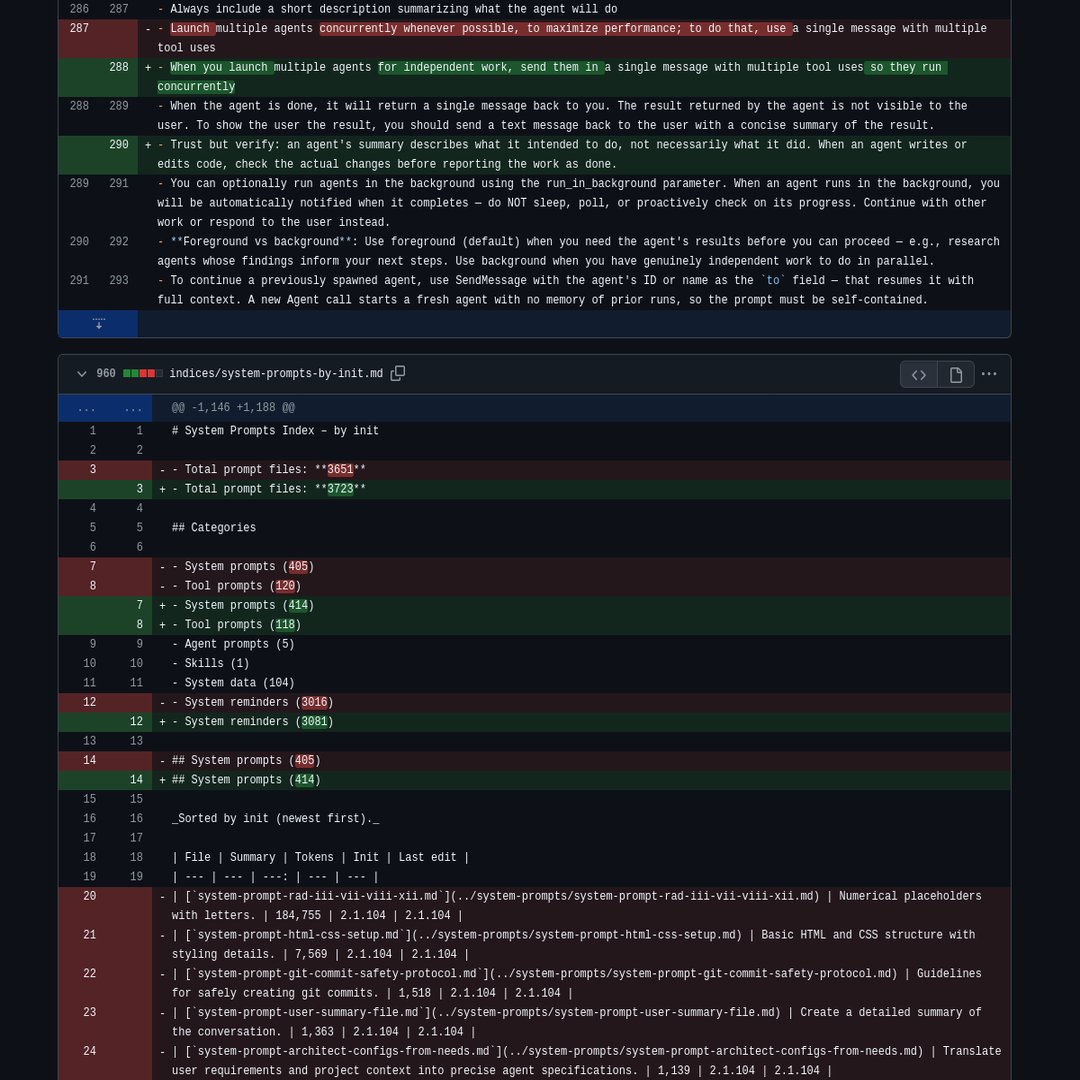This screenshot has width=1080, height=1080.
Task: Open the file options ellipsis menu
Action: tap(989, 374)
